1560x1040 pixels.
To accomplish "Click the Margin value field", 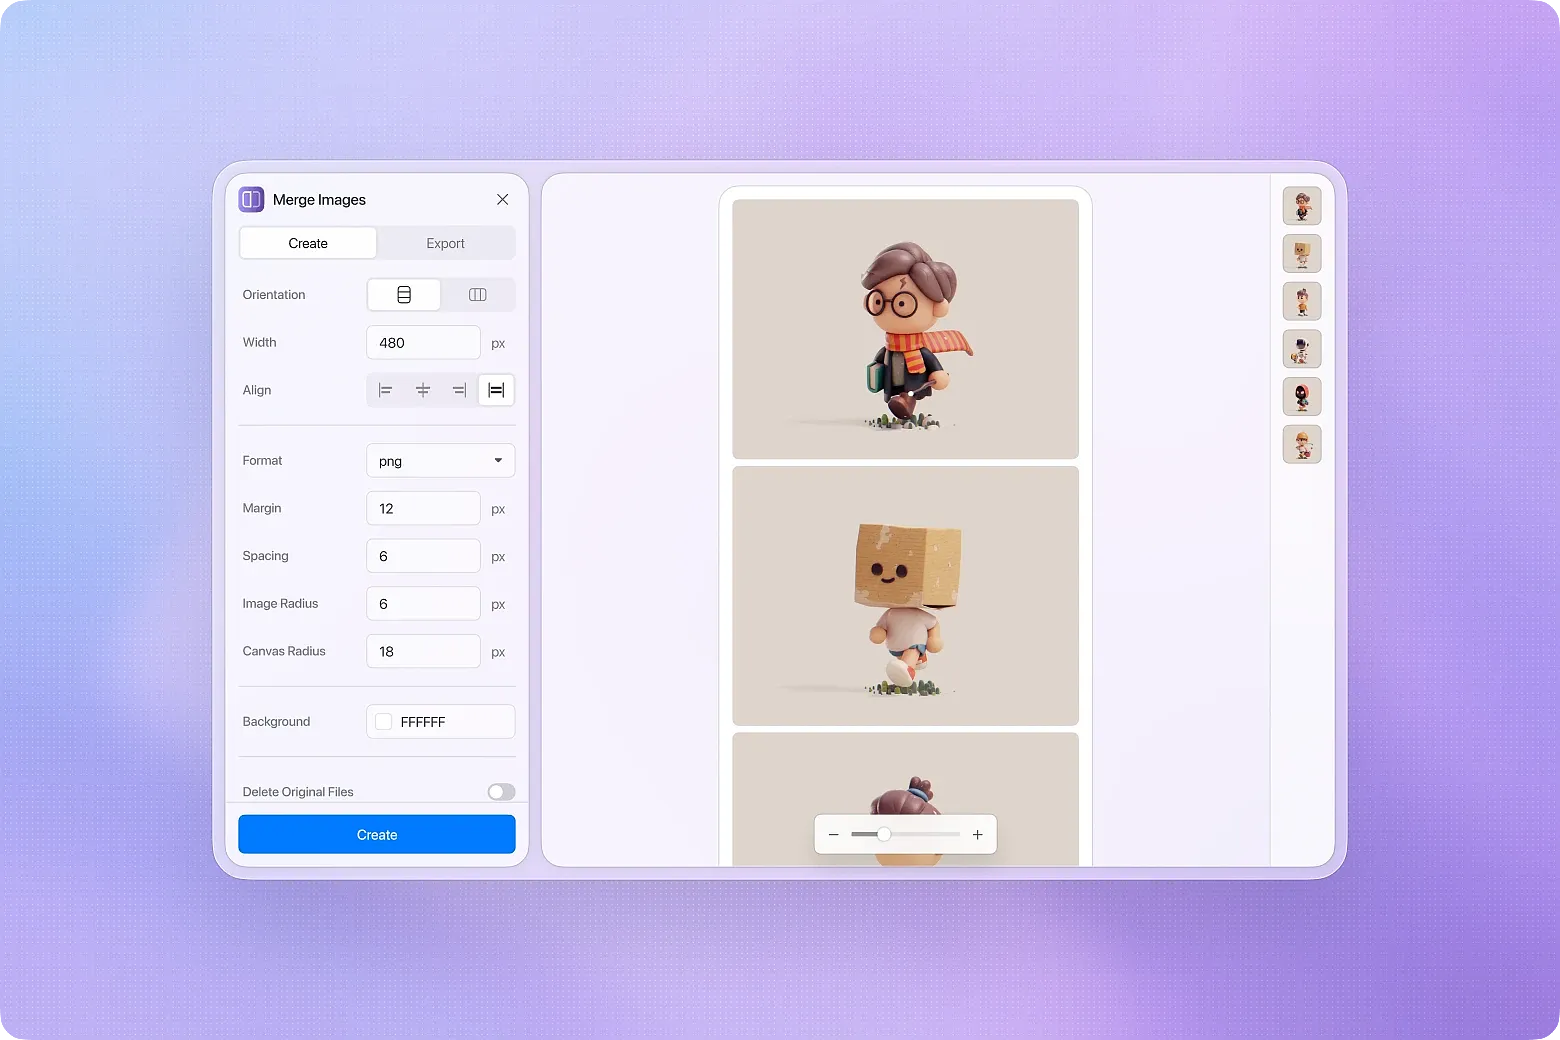I will [423, 508].
